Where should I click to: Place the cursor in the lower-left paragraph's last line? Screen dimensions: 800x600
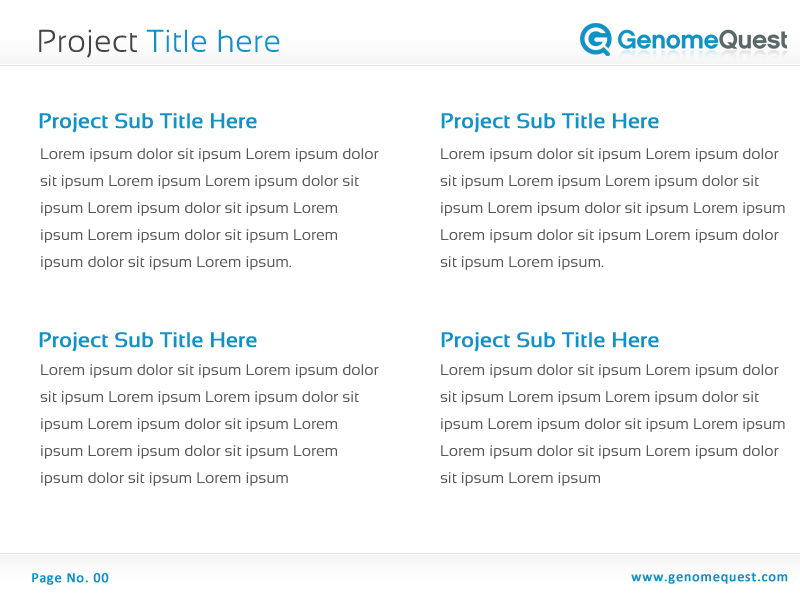pyautogui.click(x=164, y=478)
